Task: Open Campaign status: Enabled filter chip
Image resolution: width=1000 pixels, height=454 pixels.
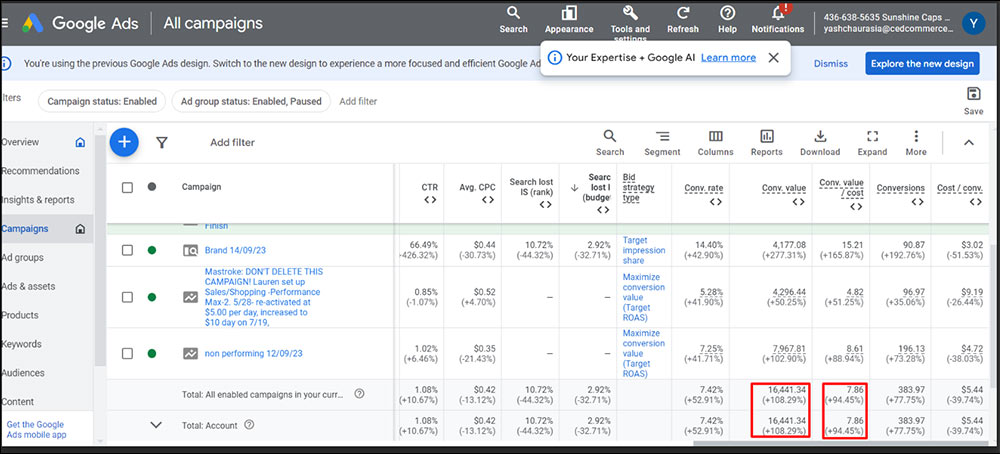Action: 102,101
